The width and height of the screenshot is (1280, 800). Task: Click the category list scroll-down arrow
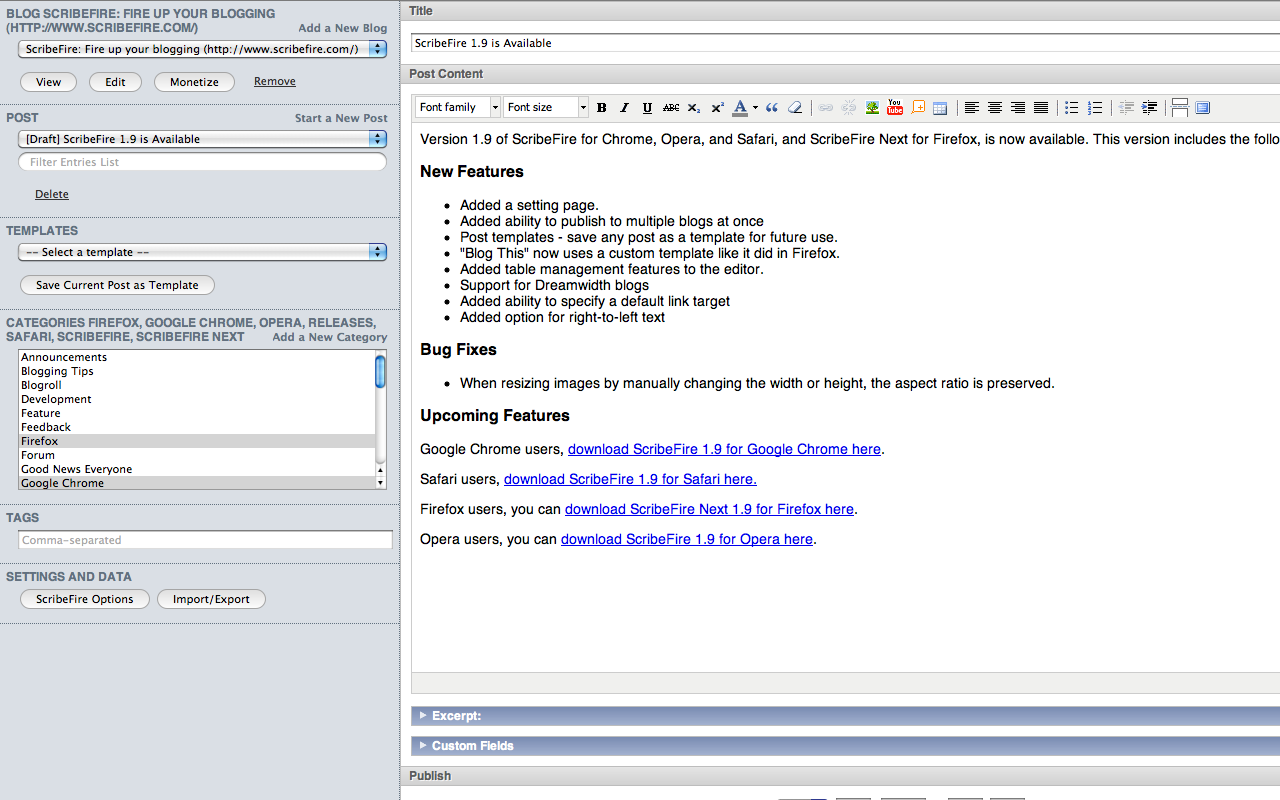point(380,483)
